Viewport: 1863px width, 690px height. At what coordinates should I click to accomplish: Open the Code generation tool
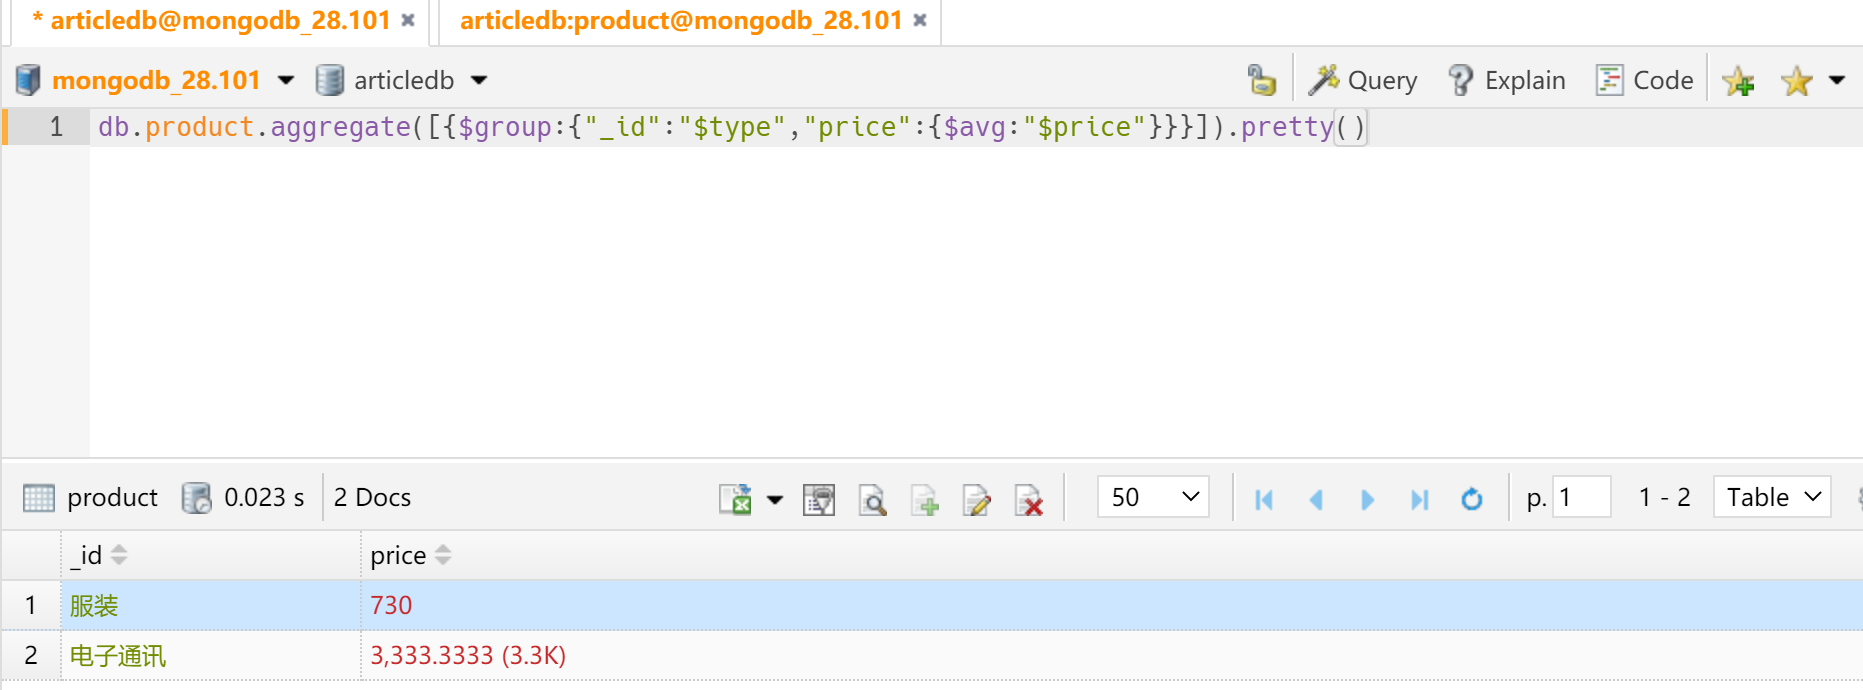[x=1644, y=80]
